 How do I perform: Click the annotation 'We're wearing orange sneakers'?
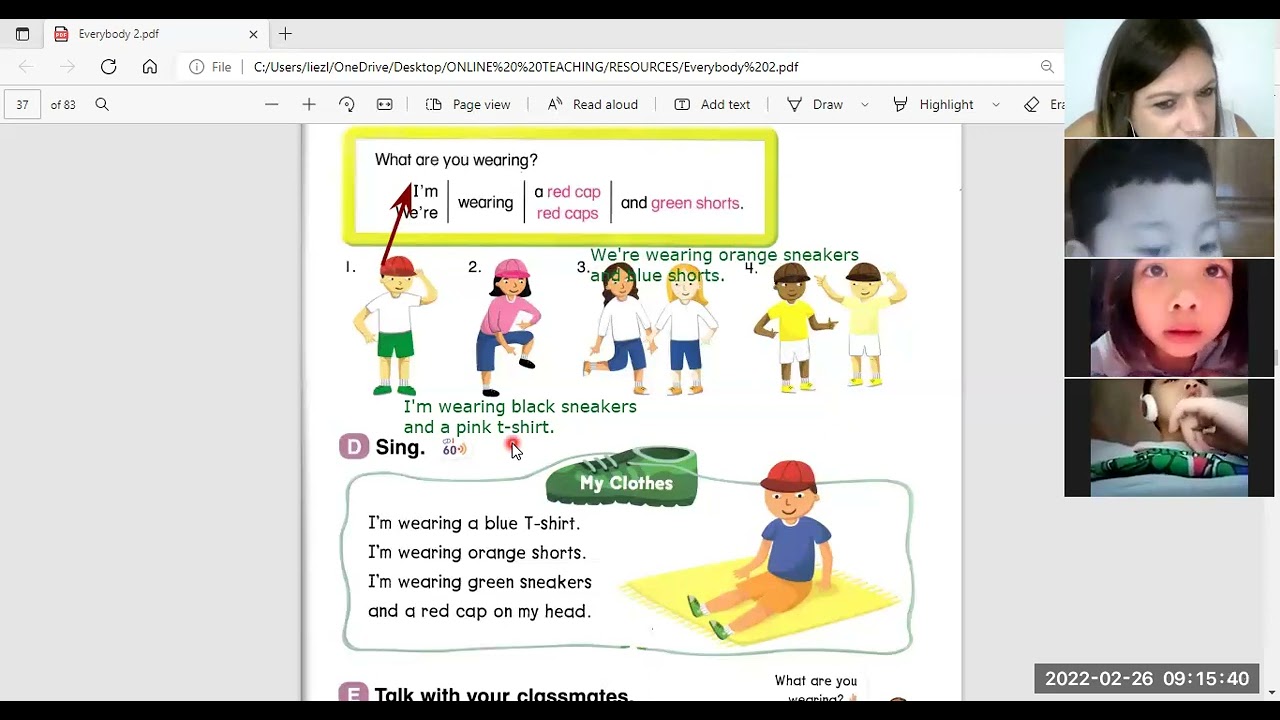pyautogui.click(x=724, y=255)
